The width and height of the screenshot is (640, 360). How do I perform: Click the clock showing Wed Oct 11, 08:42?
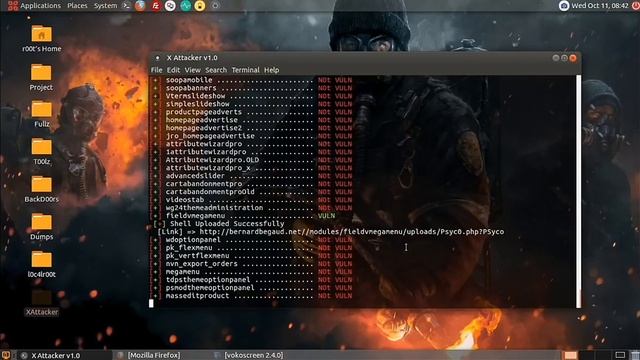[600, 6]
